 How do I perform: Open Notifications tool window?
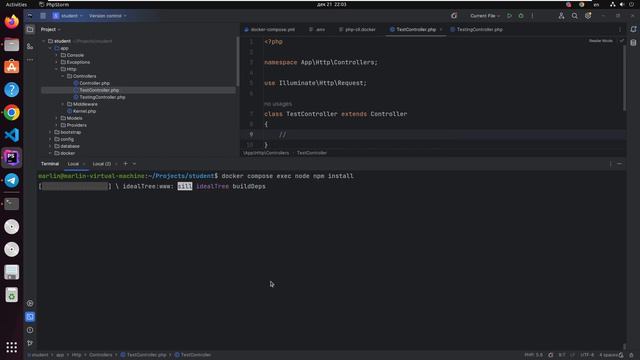click(633, 29)
